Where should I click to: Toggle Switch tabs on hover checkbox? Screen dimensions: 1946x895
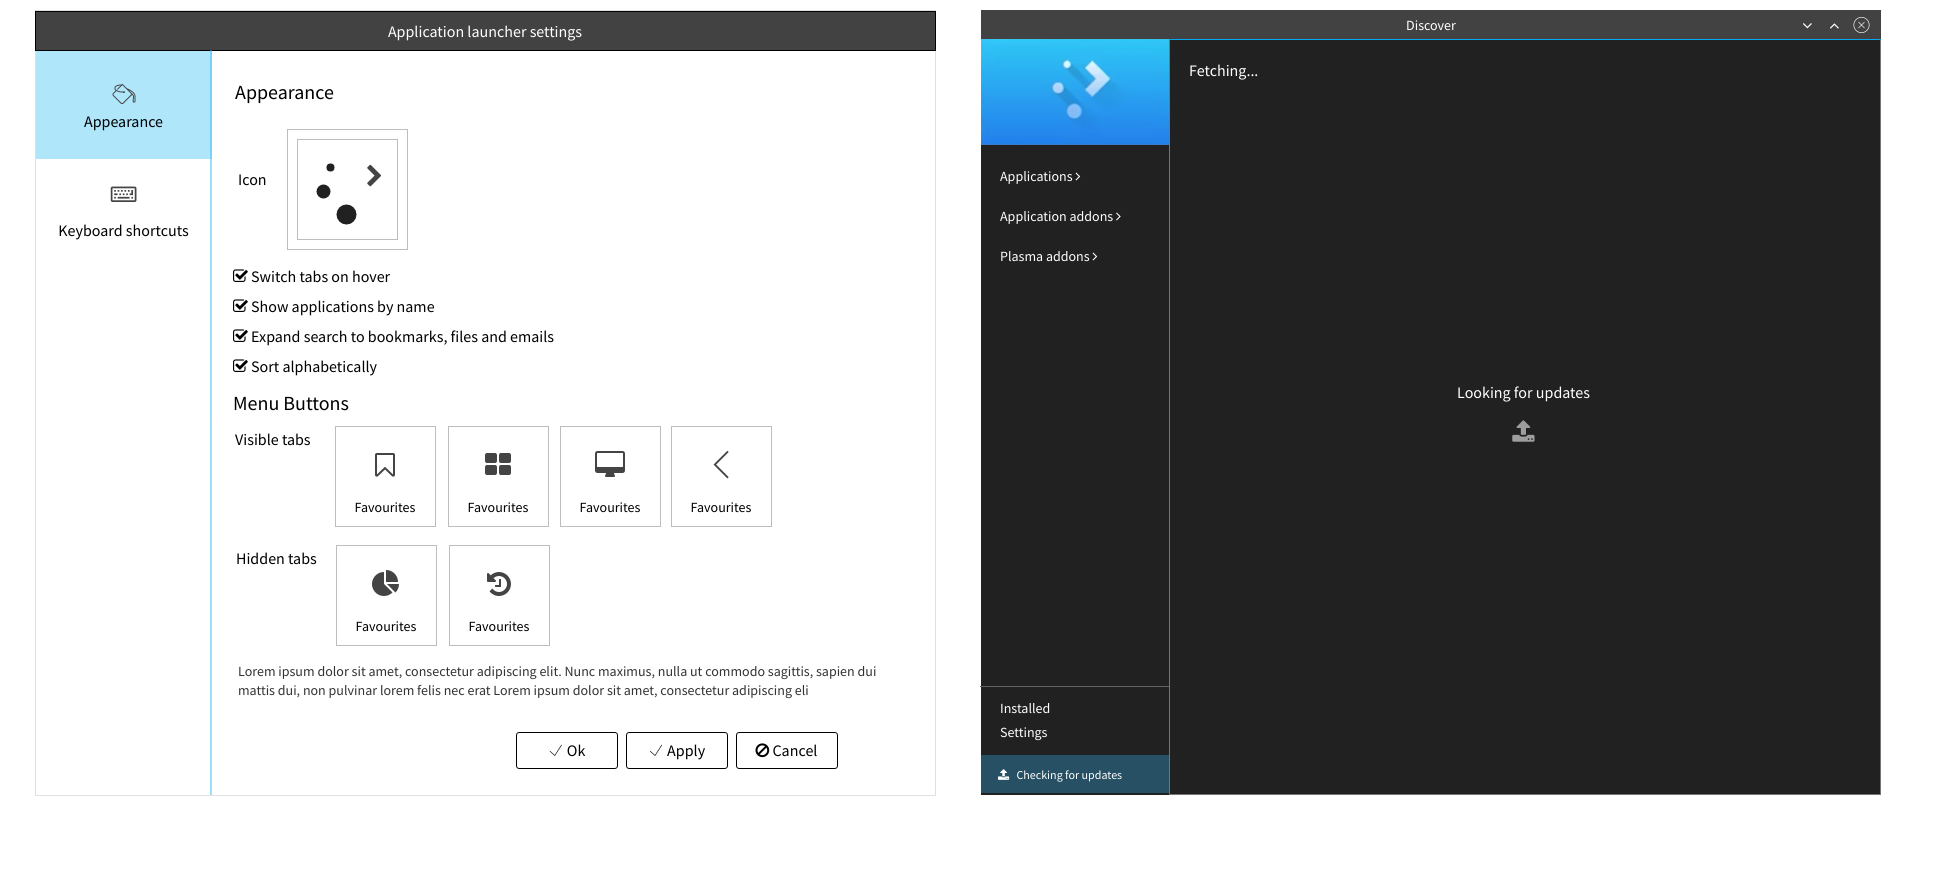click(x=240, y=276)
